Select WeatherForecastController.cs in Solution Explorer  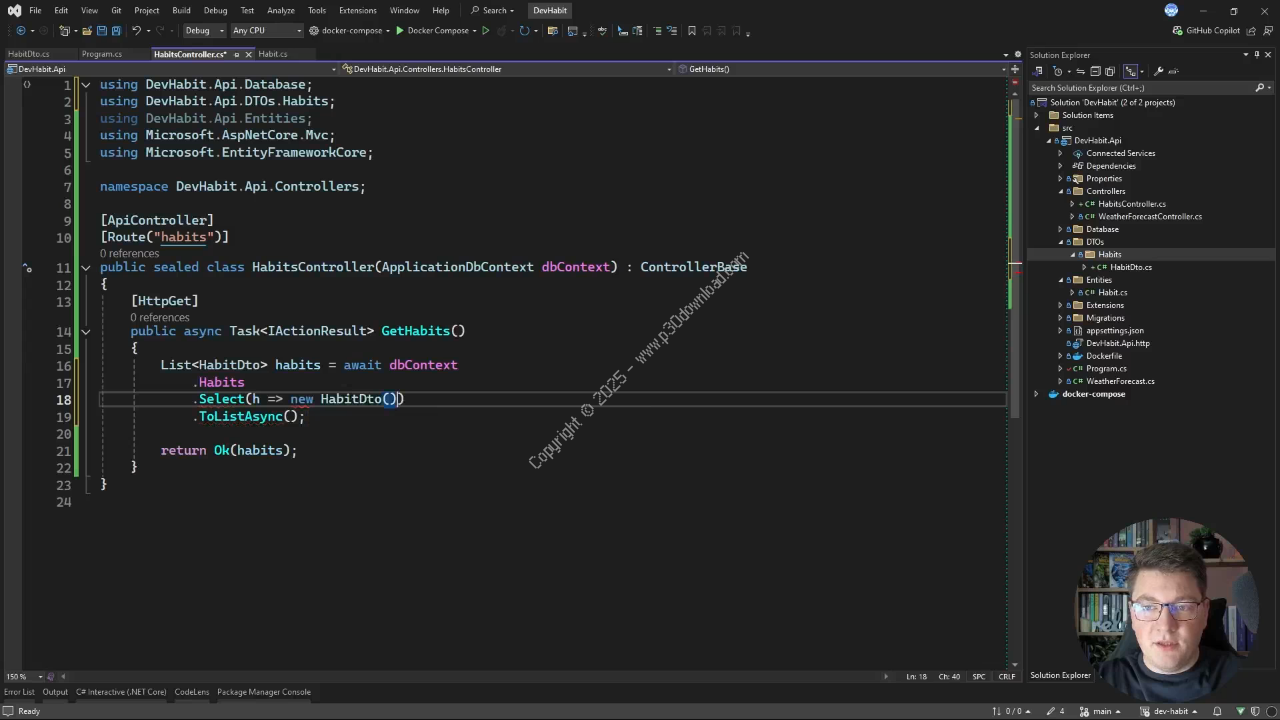[x=1150, y=217]
